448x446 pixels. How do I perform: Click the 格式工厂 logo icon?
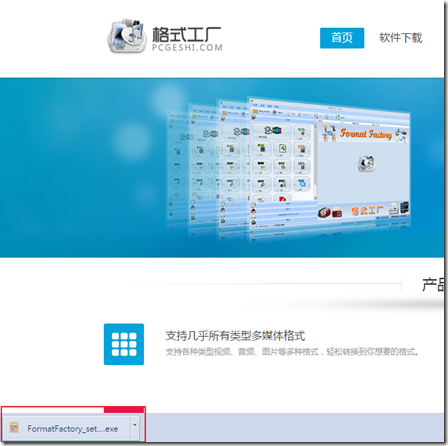[x=127, y=36]
